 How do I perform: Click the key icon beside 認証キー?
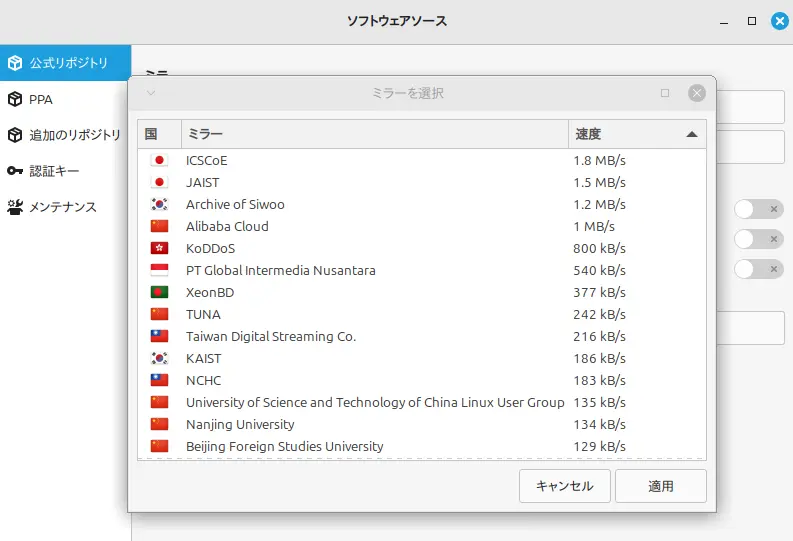[15, 171]
